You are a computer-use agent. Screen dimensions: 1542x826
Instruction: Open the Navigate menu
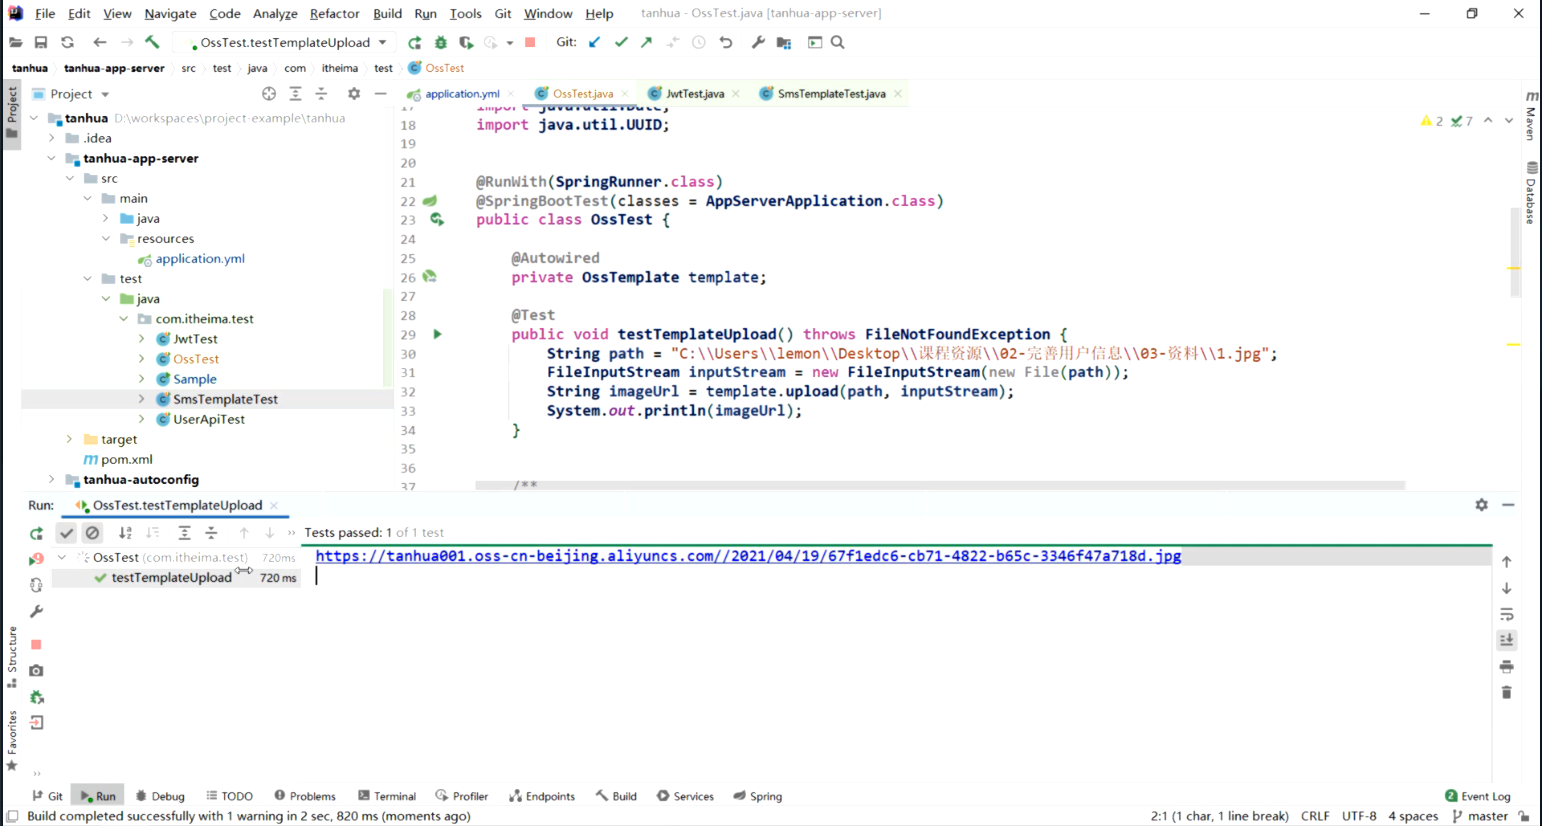[170, 13]
